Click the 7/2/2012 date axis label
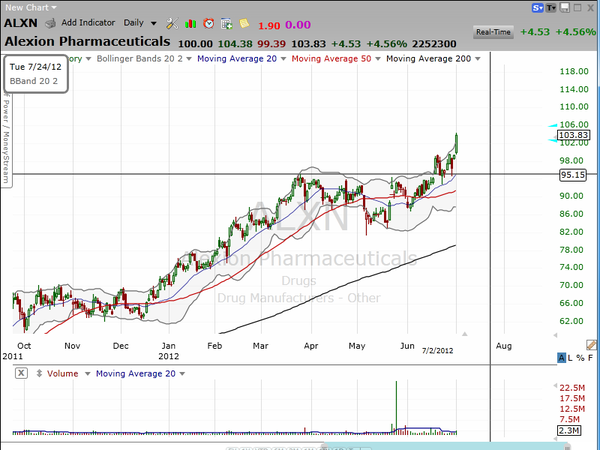This screenshot has height=450, width=600. 437,351
